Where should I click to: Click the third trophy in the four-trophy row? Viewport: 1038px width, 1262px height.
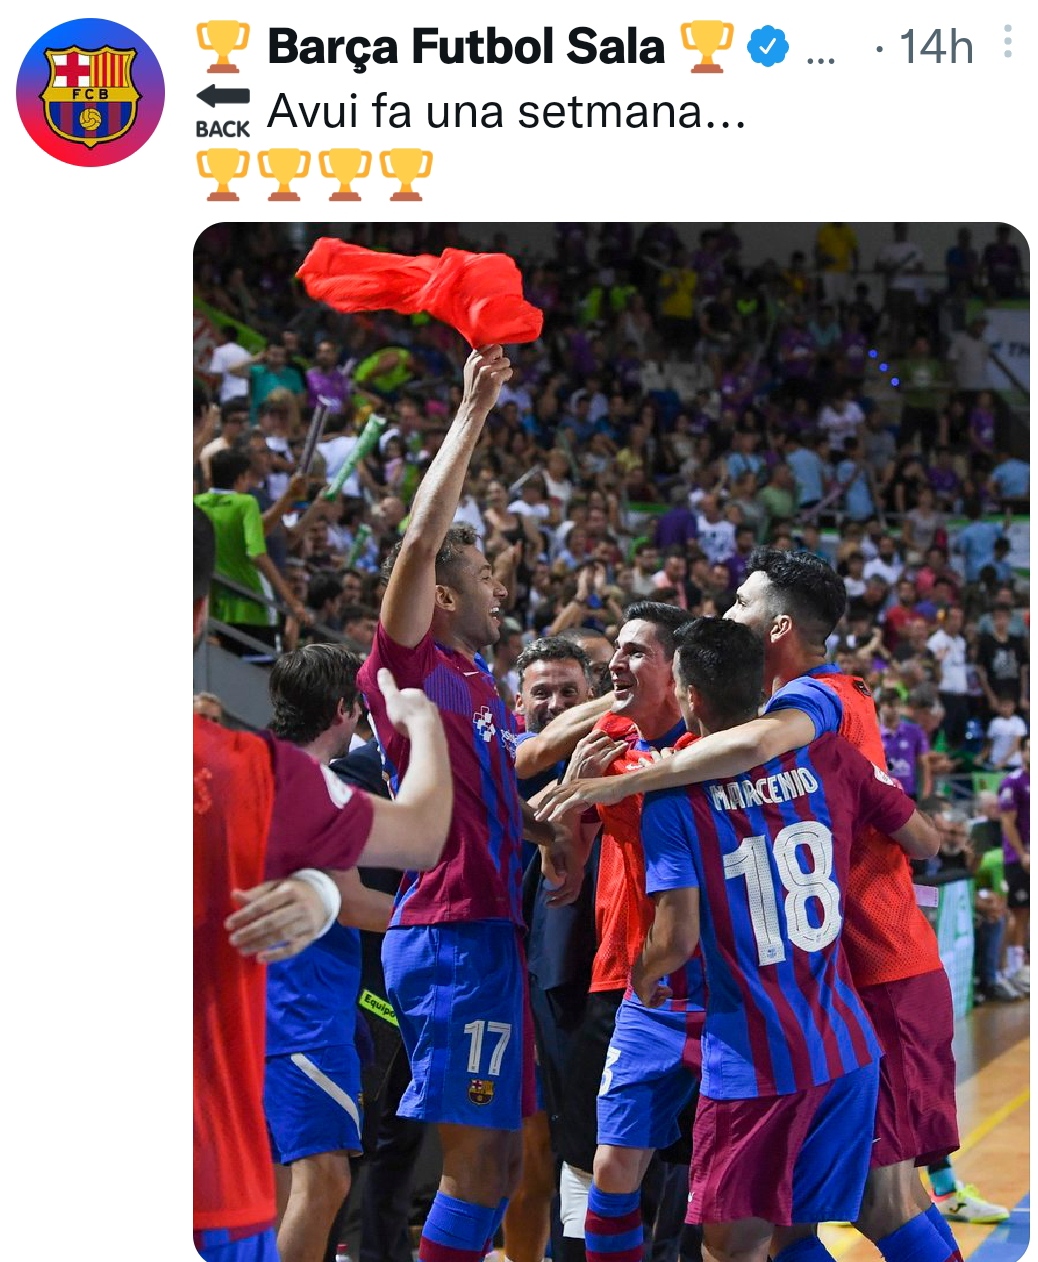[345, 174]
